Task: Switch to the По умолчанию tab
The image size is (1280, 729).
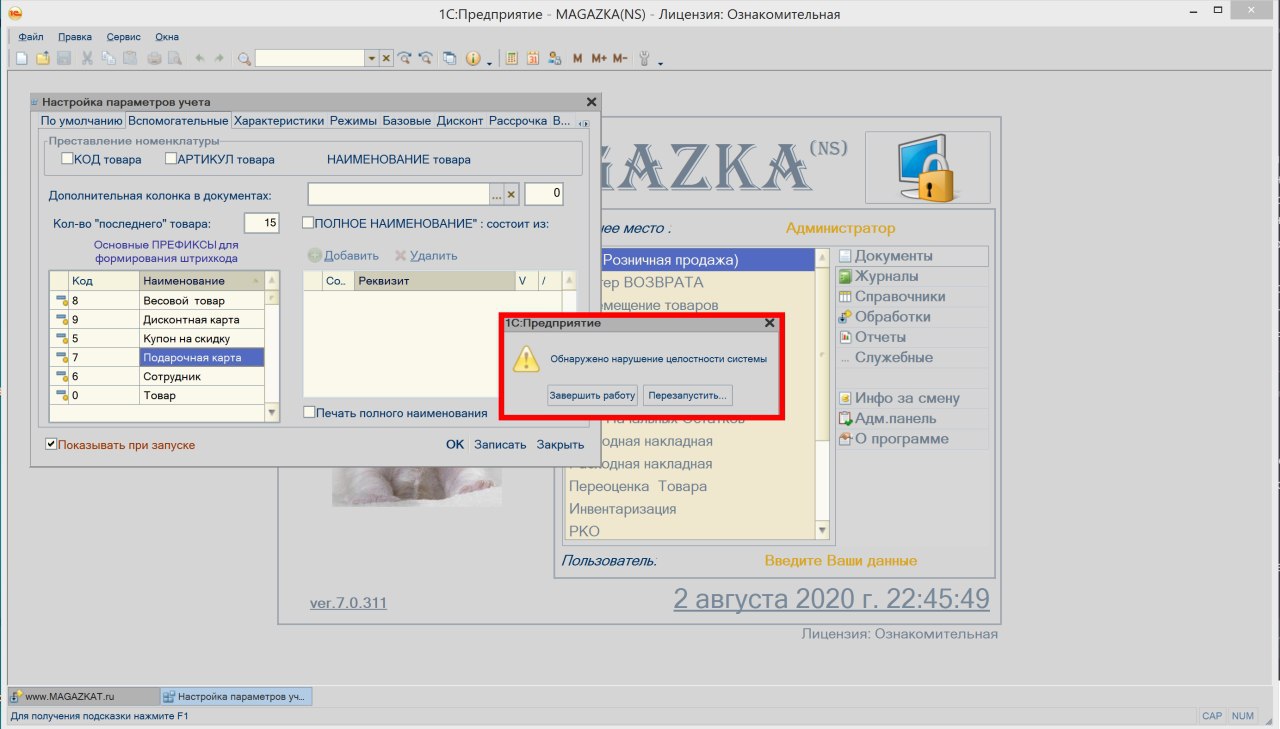Action: [x=82, y=121]
